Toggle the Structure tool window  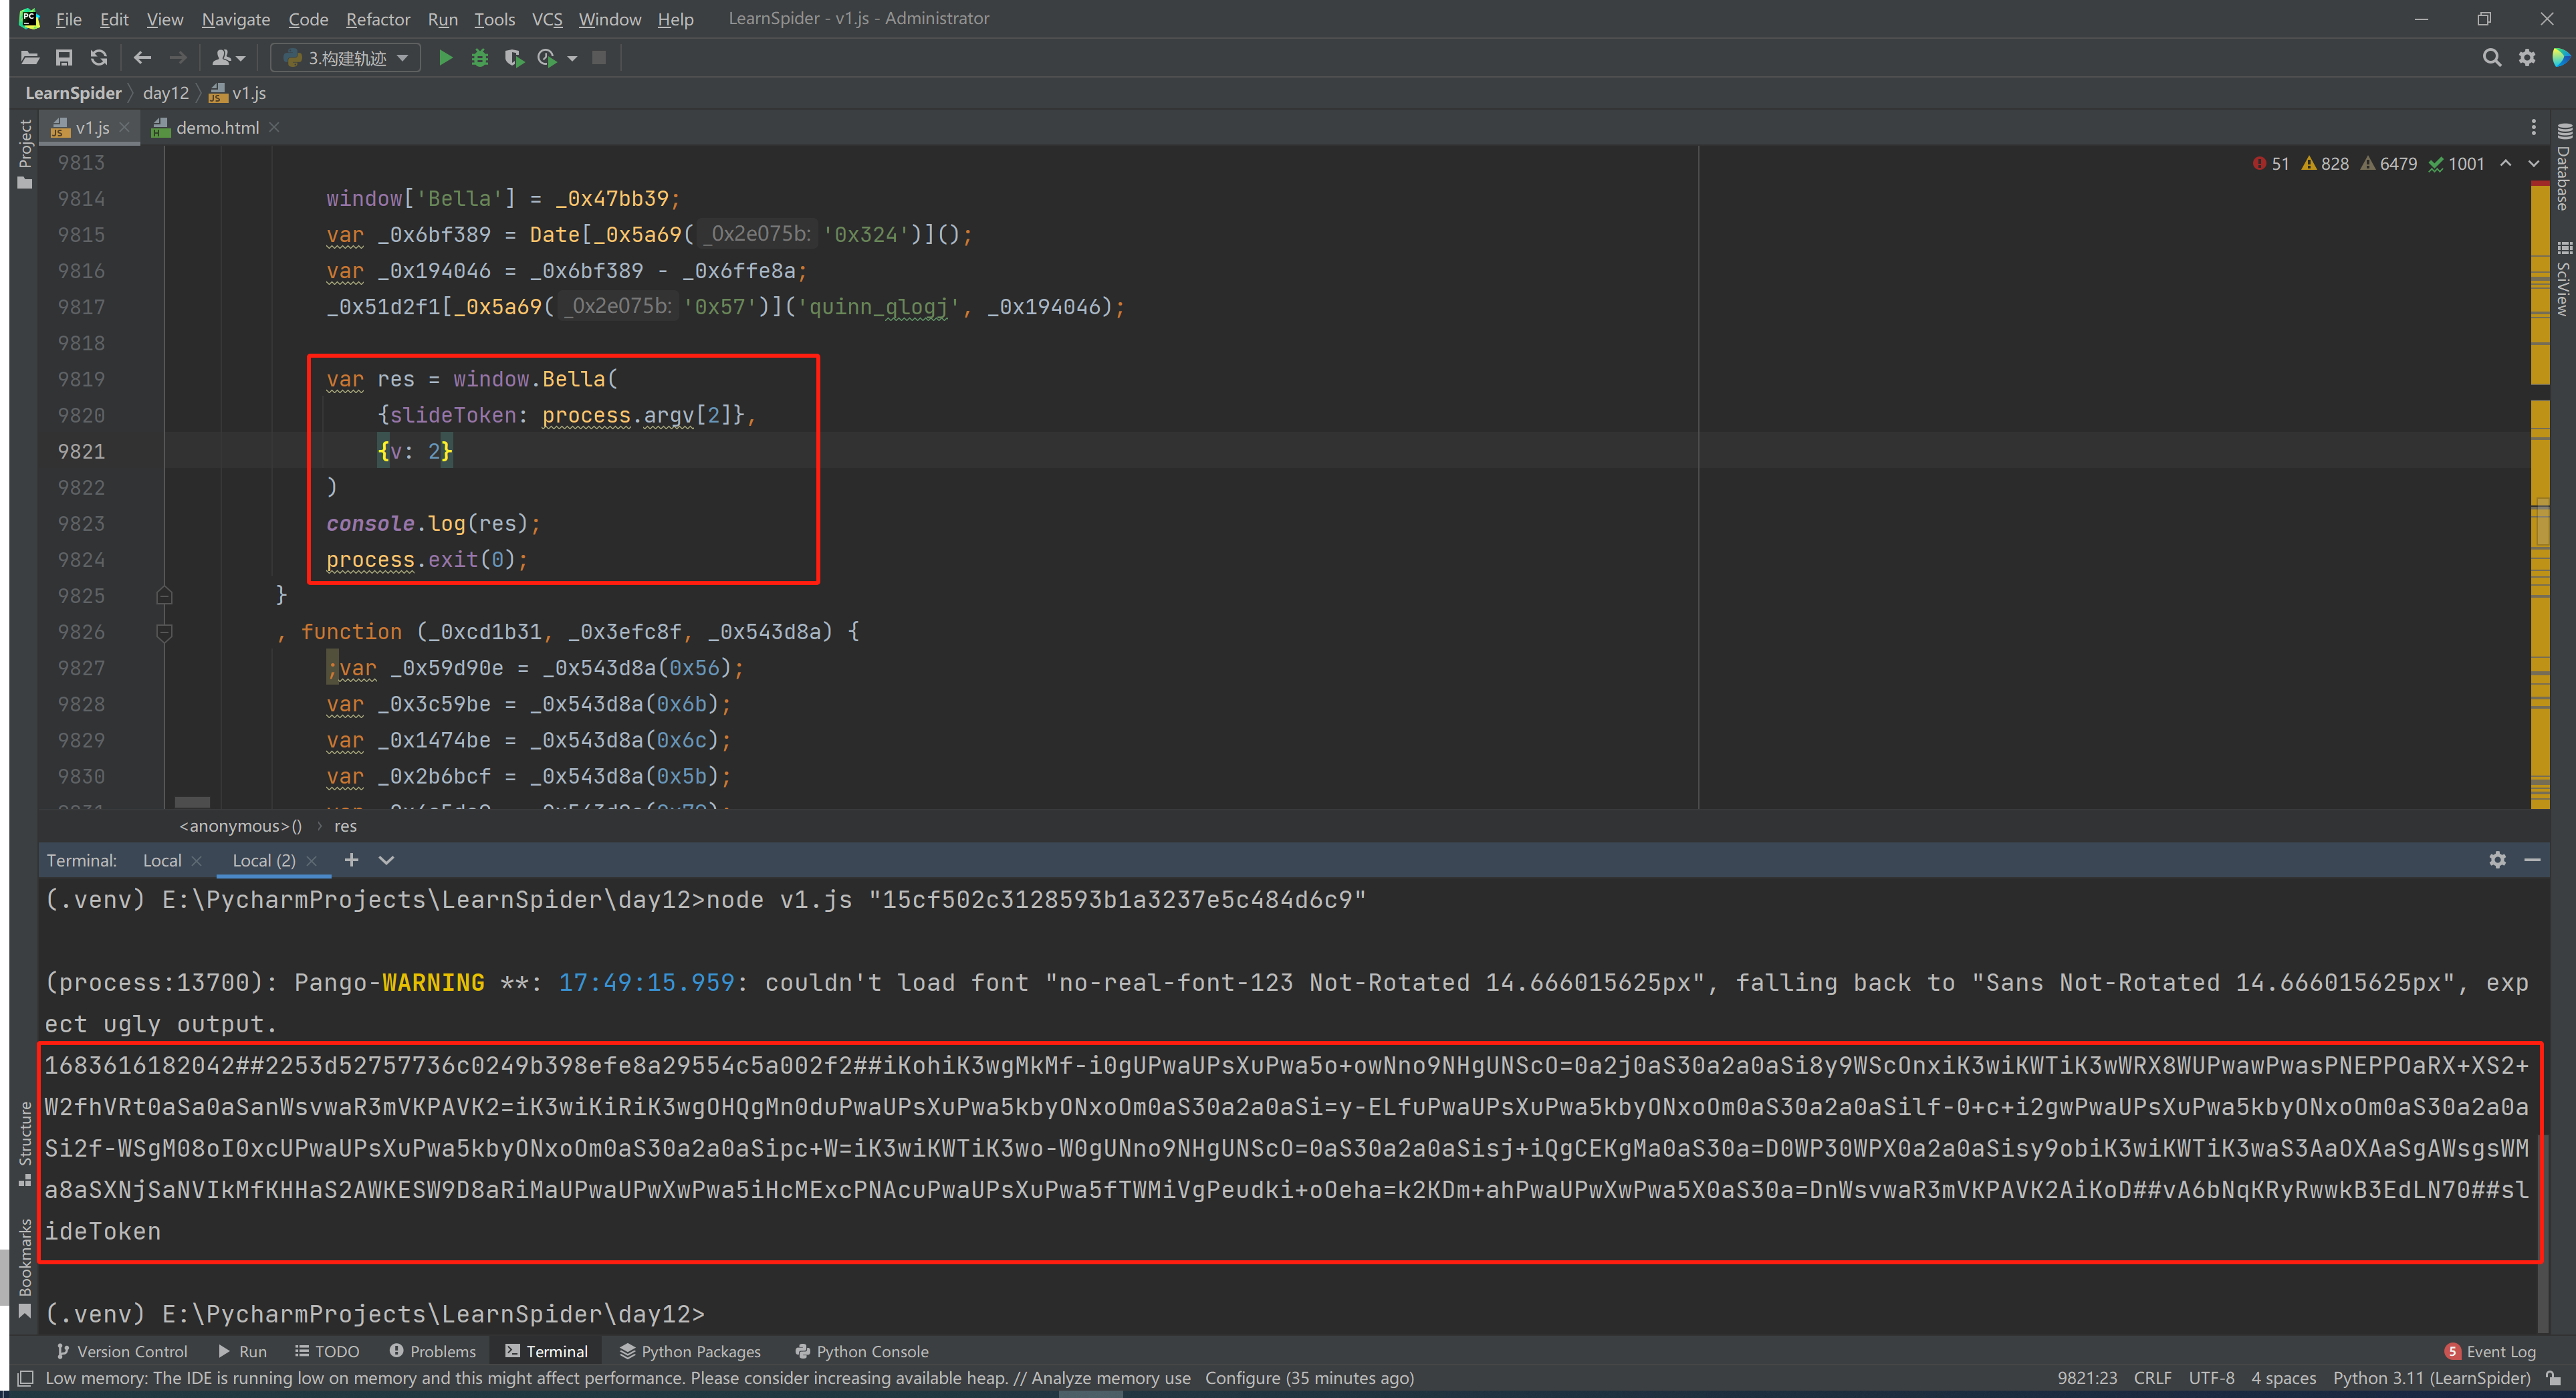pos(25,1144)
